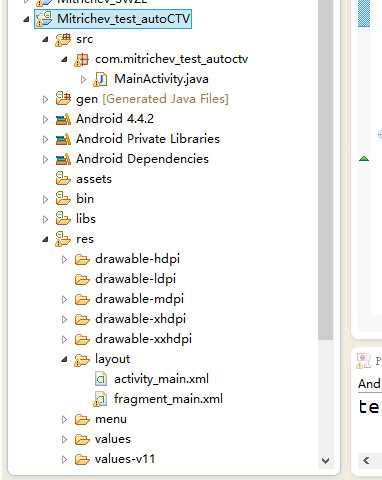Open fragment_main.xml in the layout folder
382x480 pixels.
(168, 399)
